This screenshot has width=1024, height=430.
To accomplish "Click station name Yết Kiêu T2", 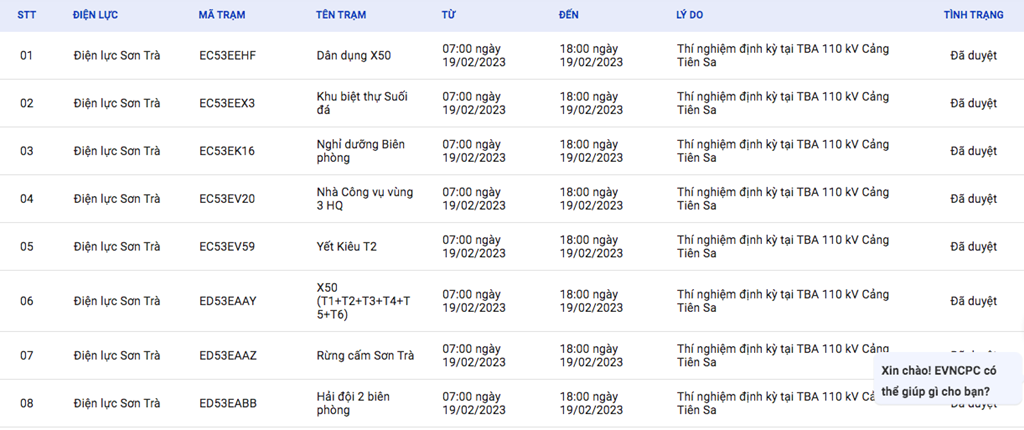I will (347, 246).
